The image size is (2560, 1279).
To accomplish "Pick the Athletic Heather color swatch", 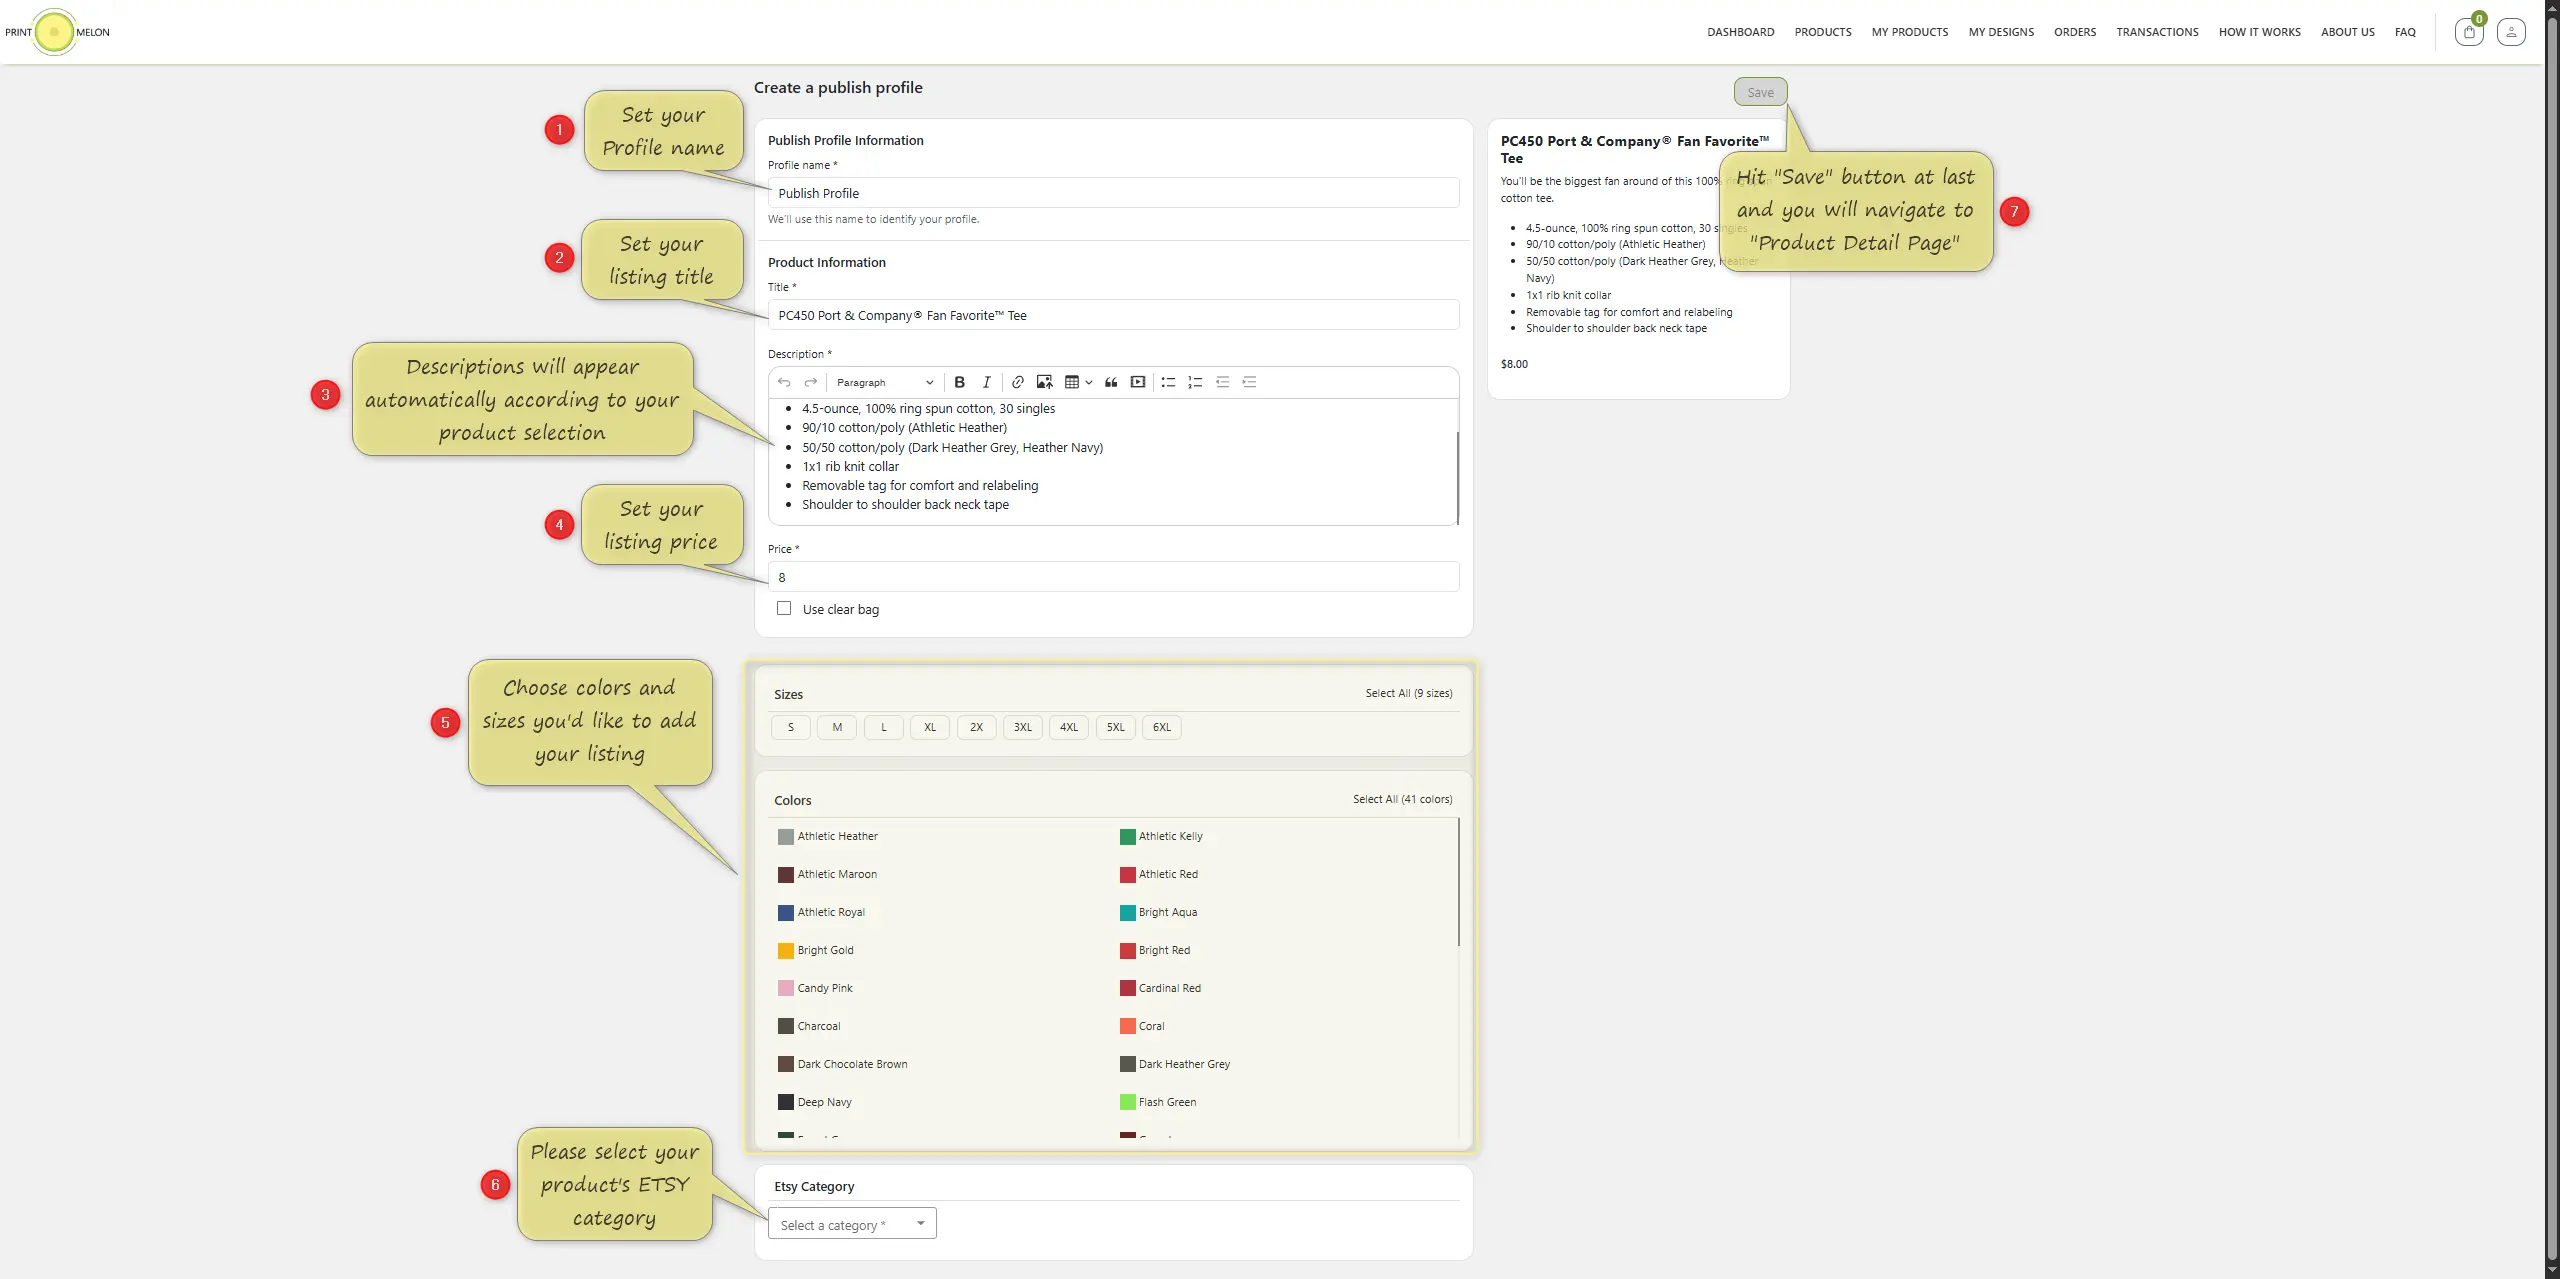I will click(786, 837).
